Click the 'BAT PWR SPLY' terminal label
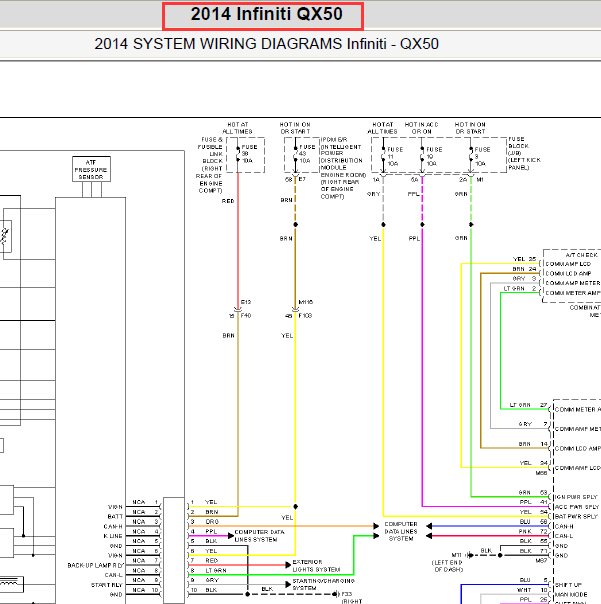 click(x=576, y=517)
